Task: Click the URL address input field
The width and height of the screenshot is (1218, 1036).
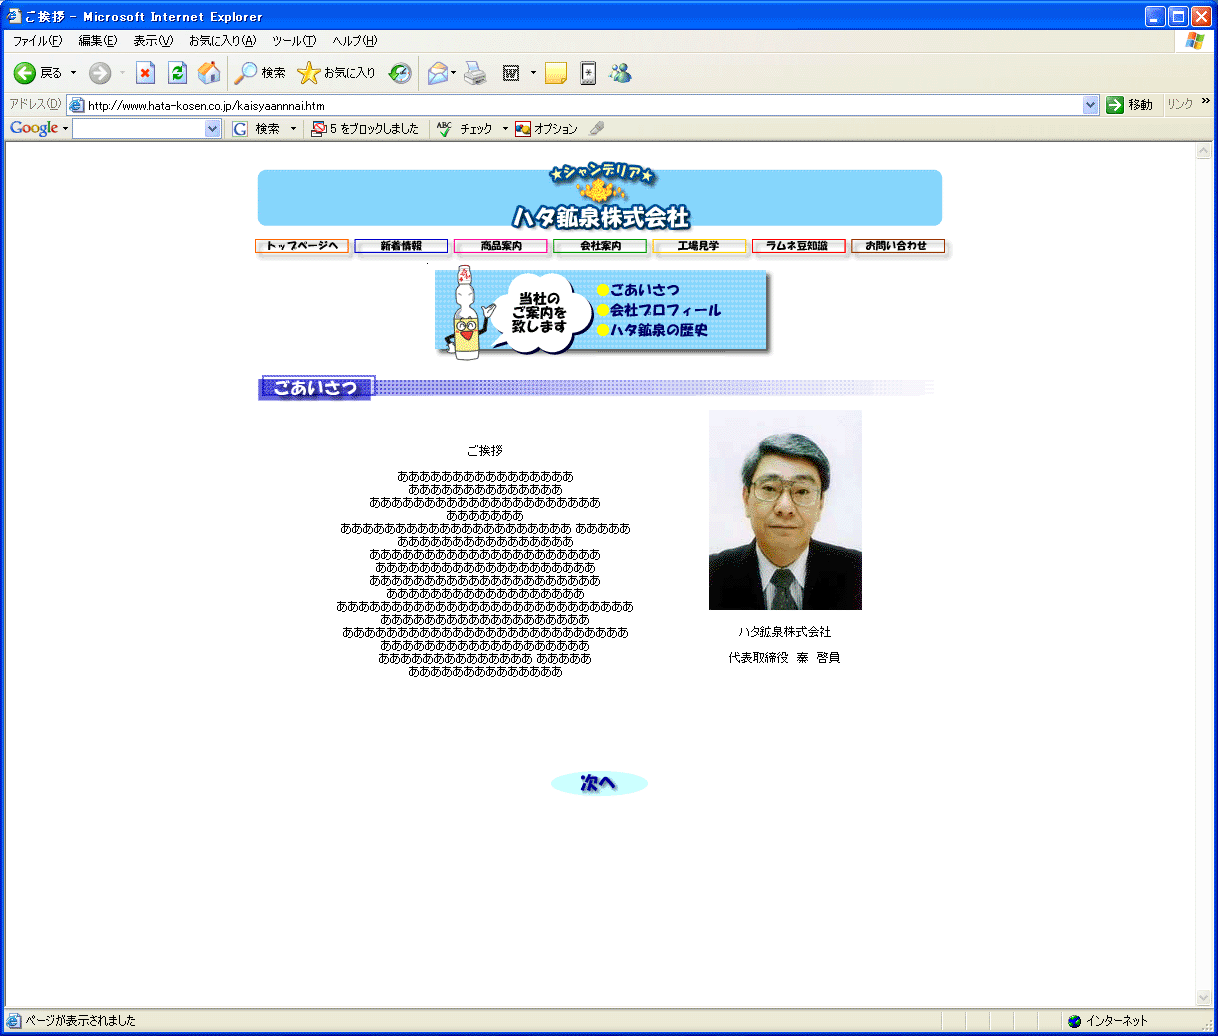Action: pyautogui.click(x=584, y=105)
